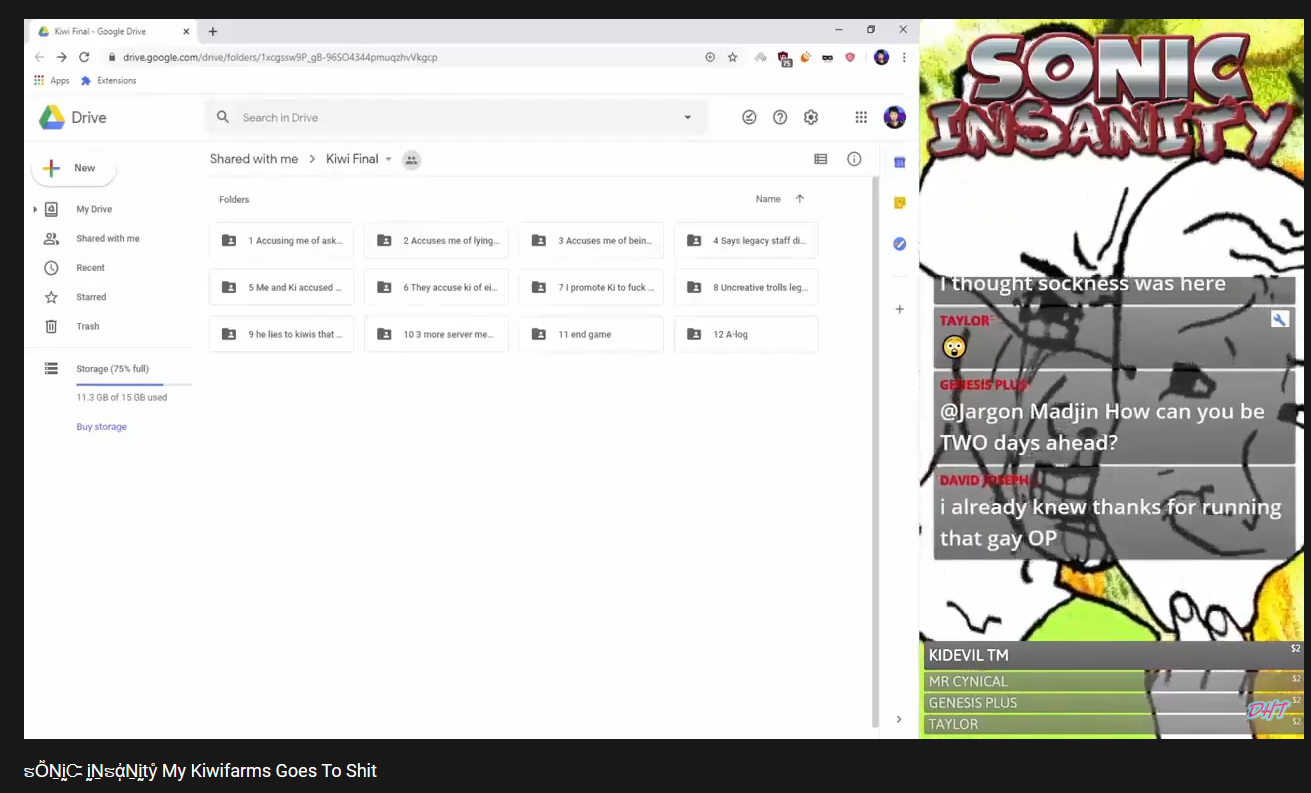The height and width of the screenshot is (793, 1311).
Task: Click the red shield extension icon
Action: [850, 57]
